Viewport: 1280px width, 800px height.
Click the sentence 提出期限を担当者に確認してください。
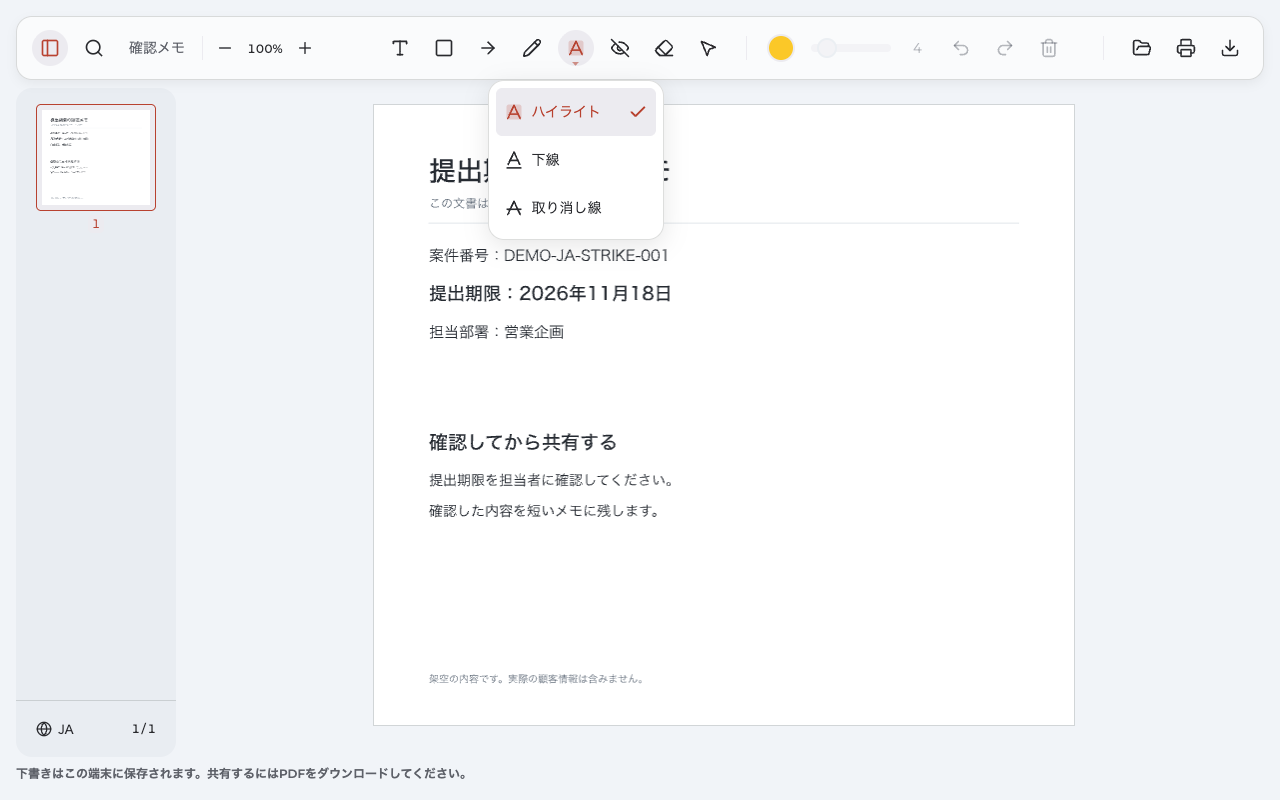(x=552, y=480)
